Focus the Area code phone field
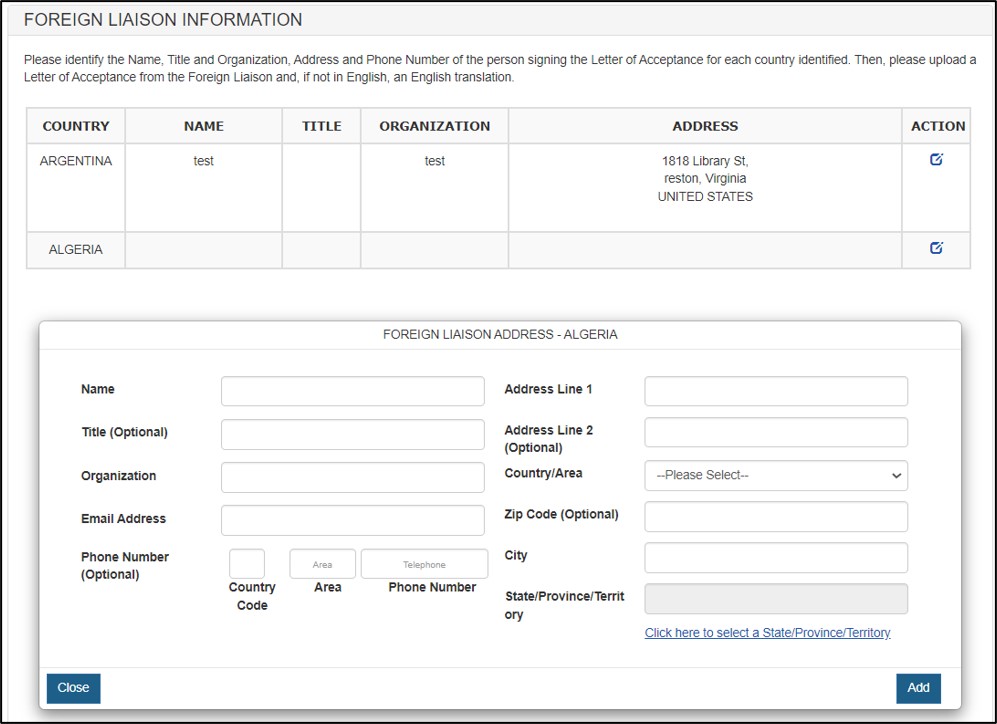This screenshot has height=724, width=997. (322, 564)
